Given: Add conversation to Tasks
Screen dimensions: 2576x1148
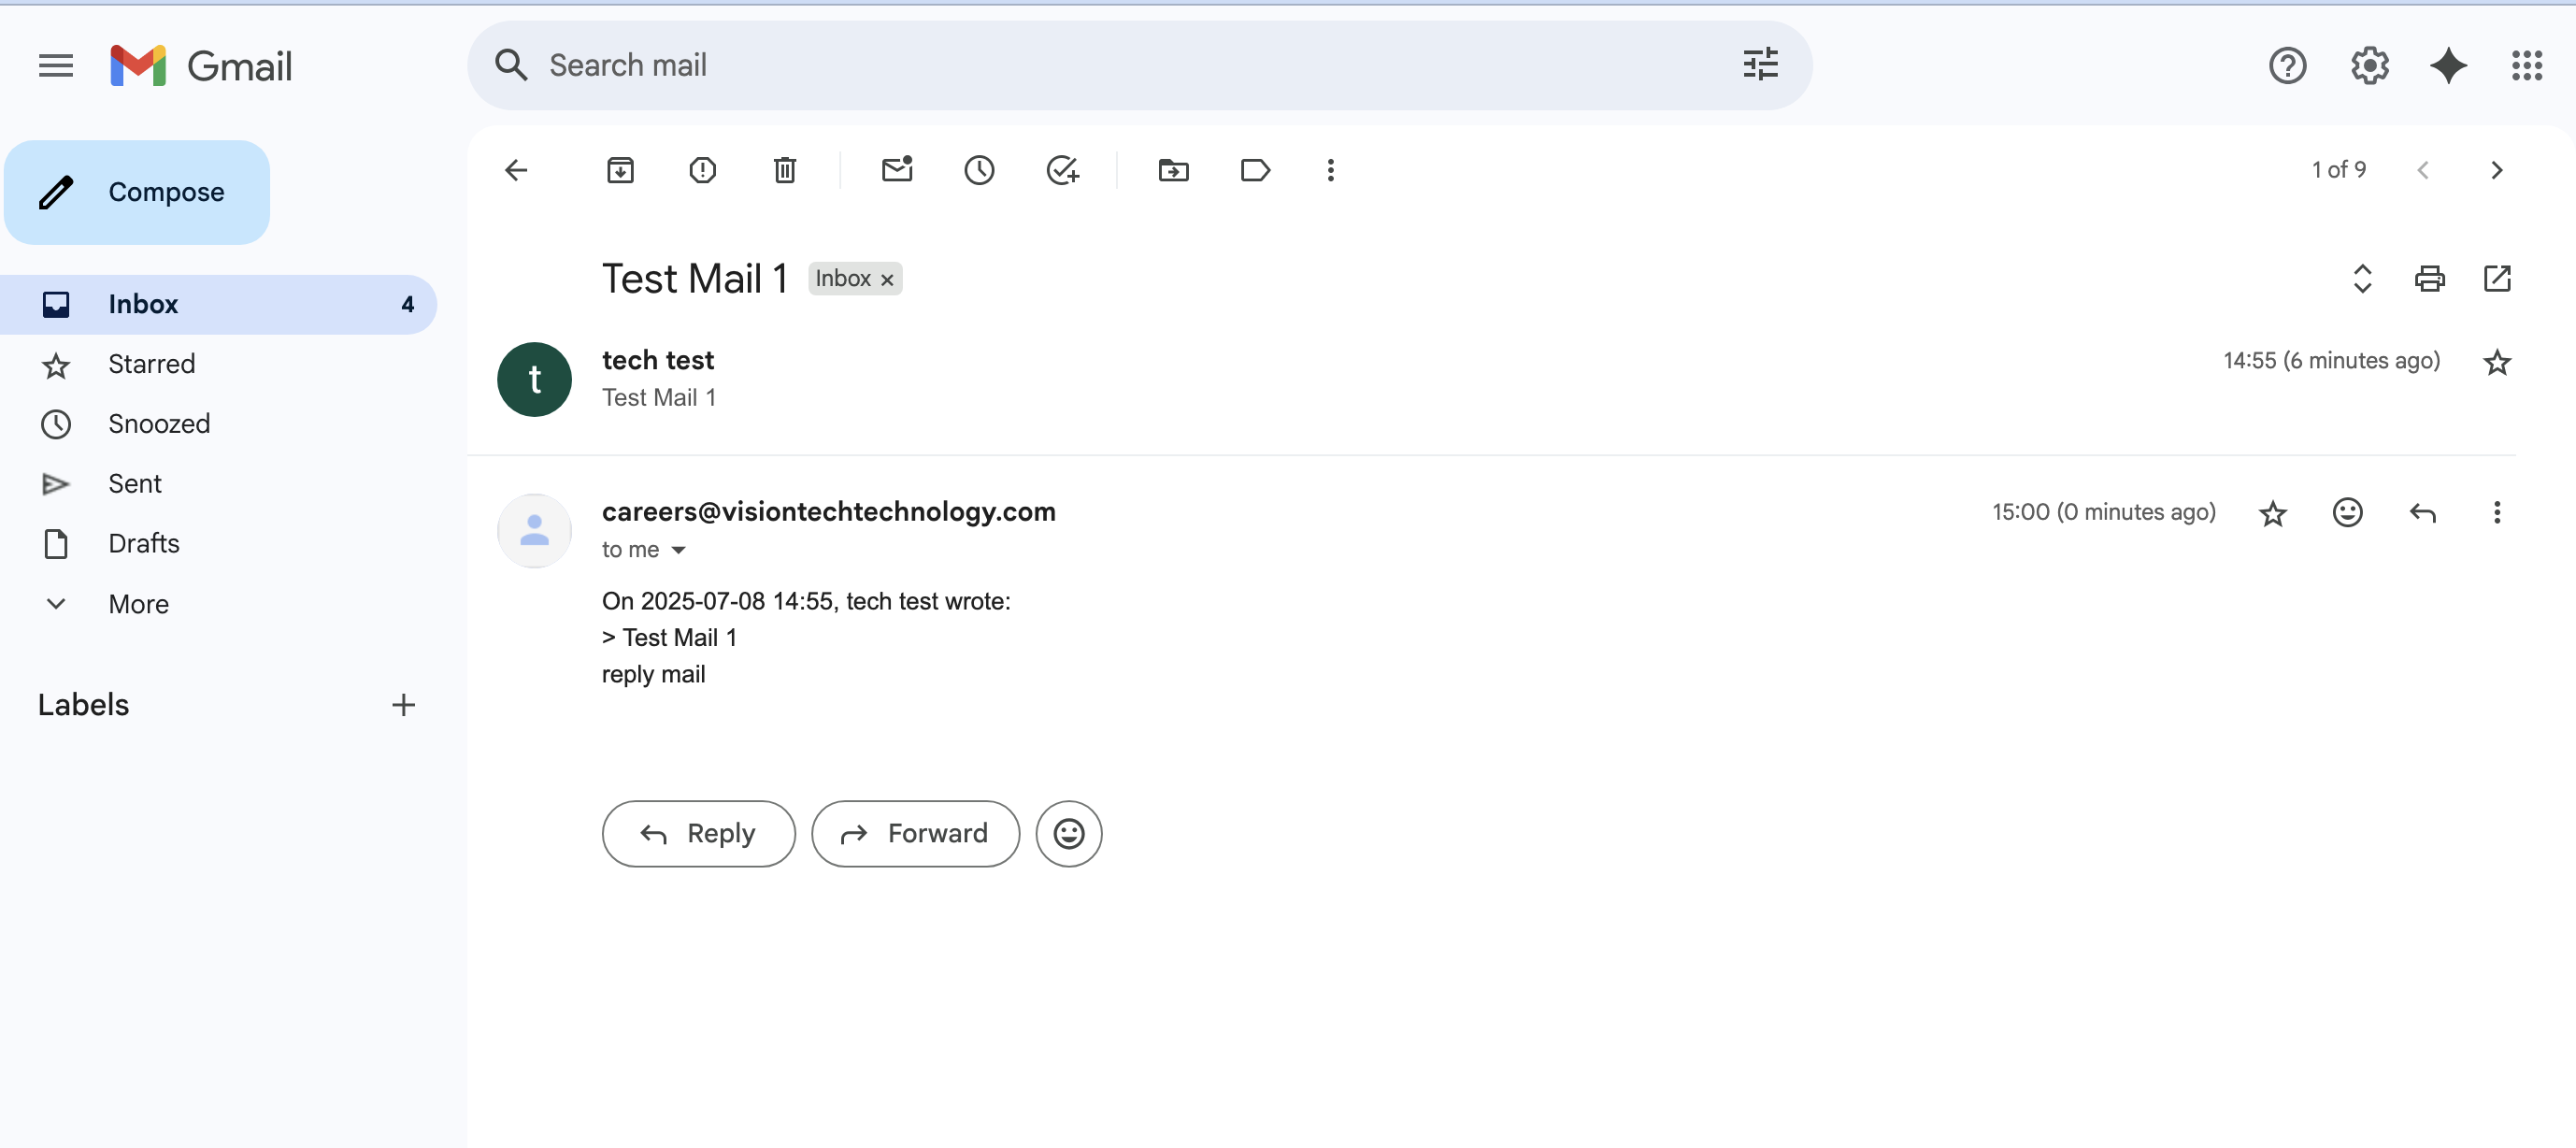Looking at the screenshot, I should (x=1061, y=170).
